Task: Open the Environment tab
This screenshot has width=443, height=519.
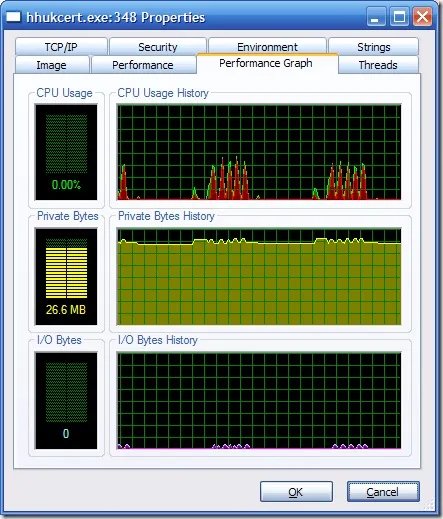Action: (267, 46)
